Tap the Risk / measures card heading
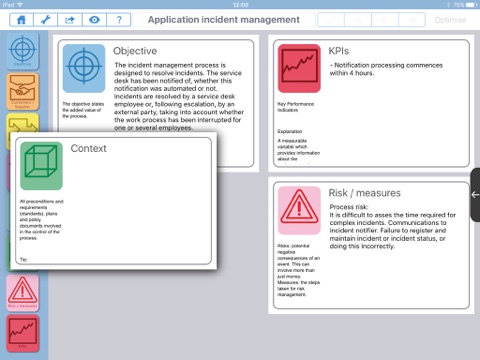480x360 pixels. [364, 193]
